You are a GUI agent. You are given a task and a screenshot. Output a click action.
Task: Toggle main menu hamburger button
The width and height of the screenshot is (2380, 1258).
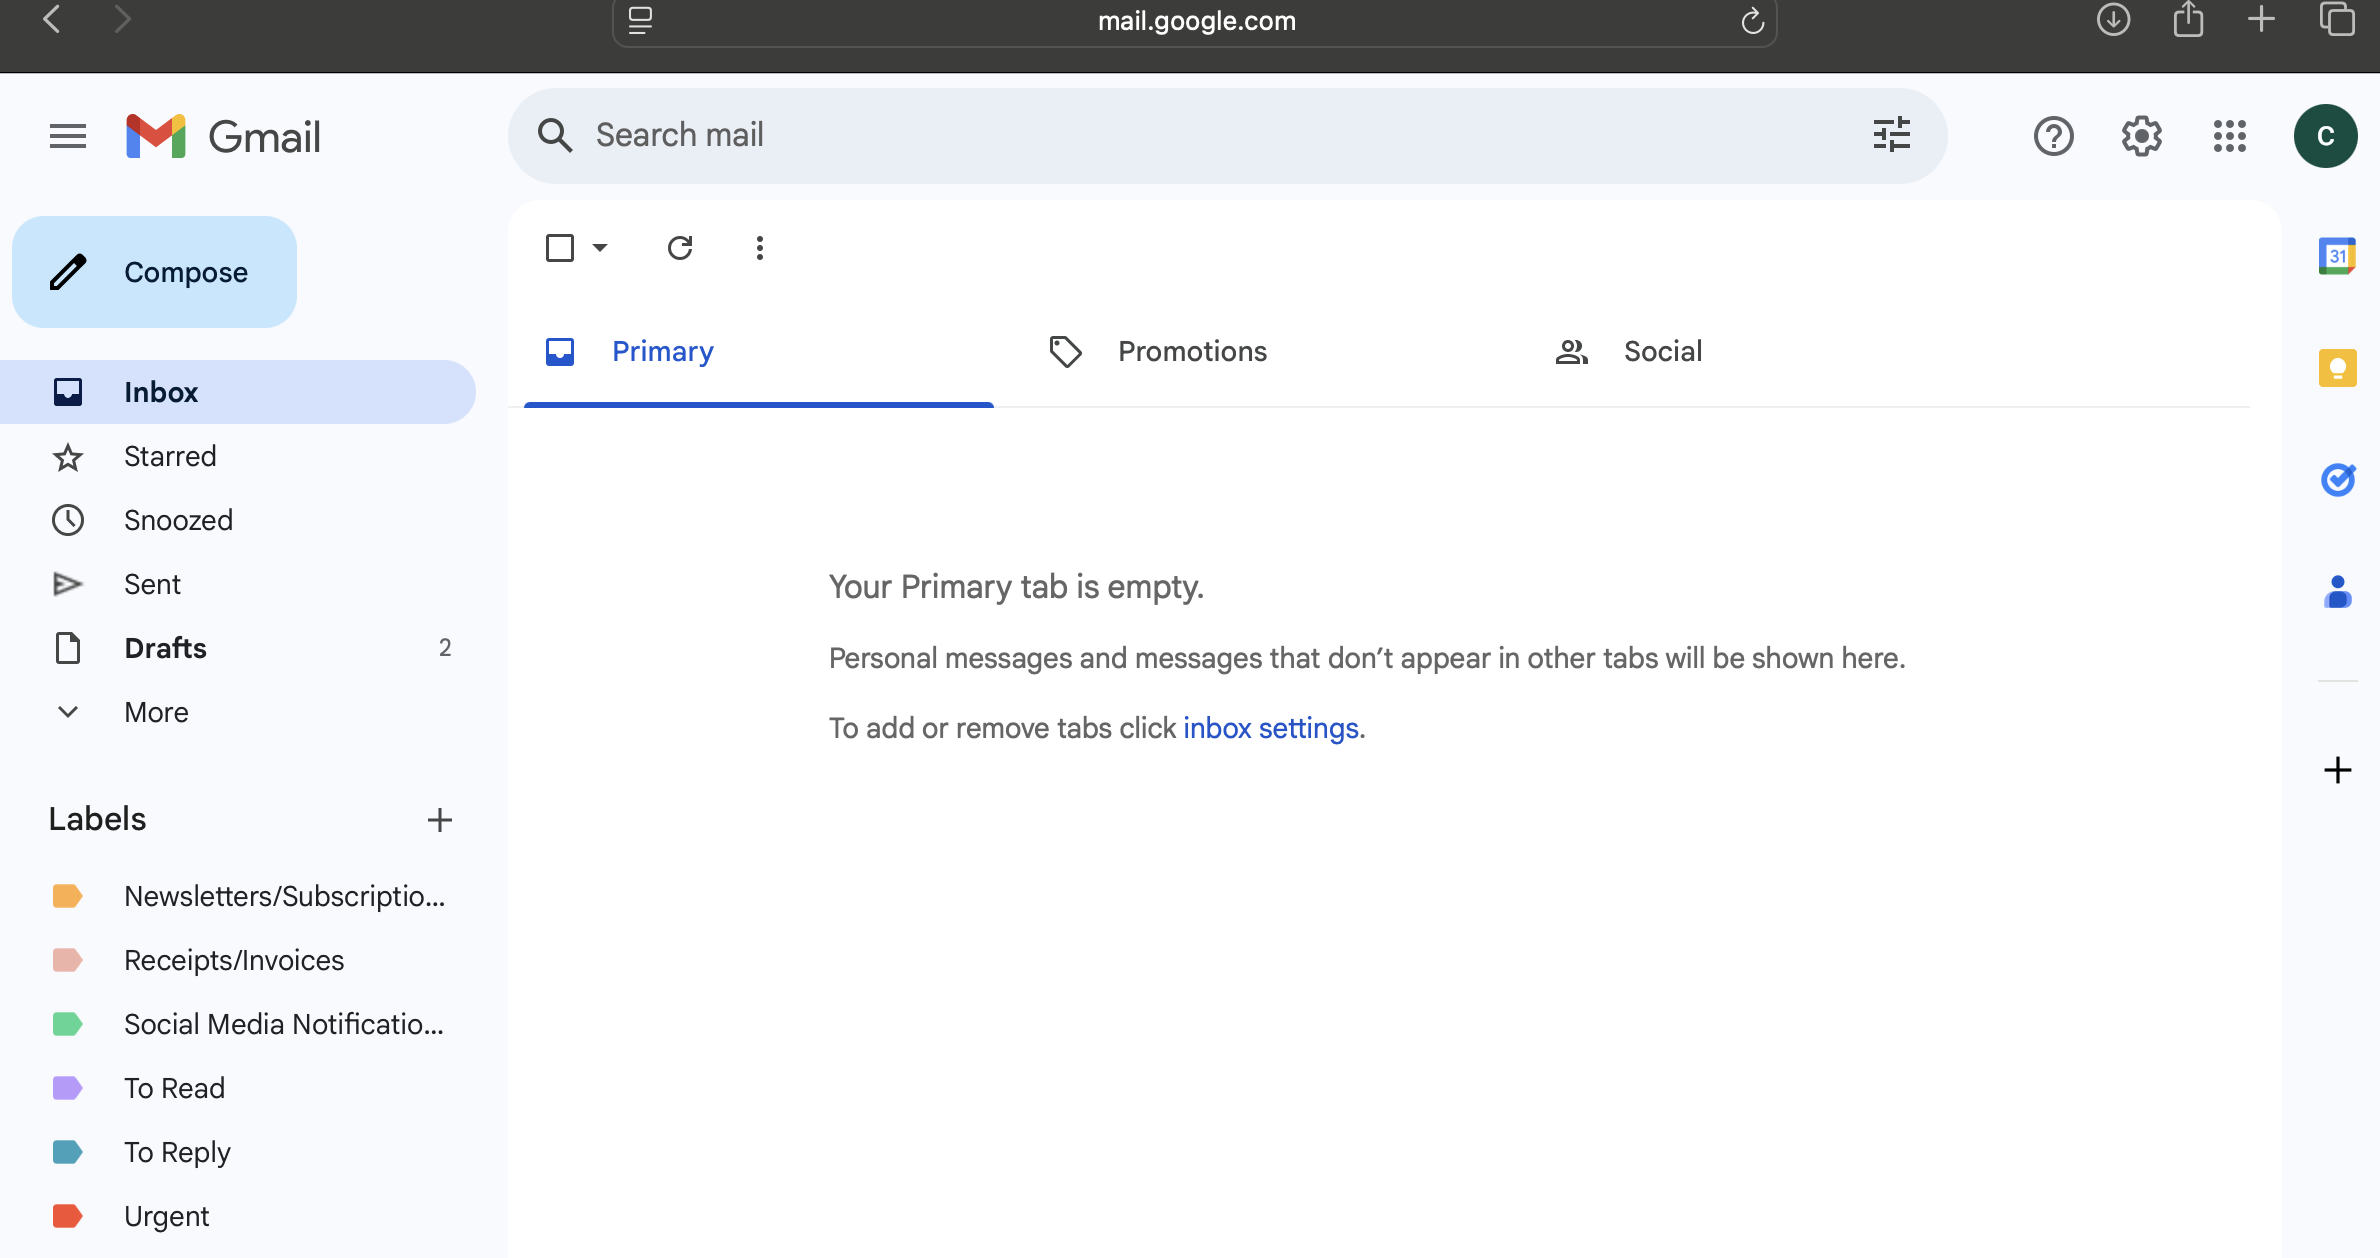point(68,136)
